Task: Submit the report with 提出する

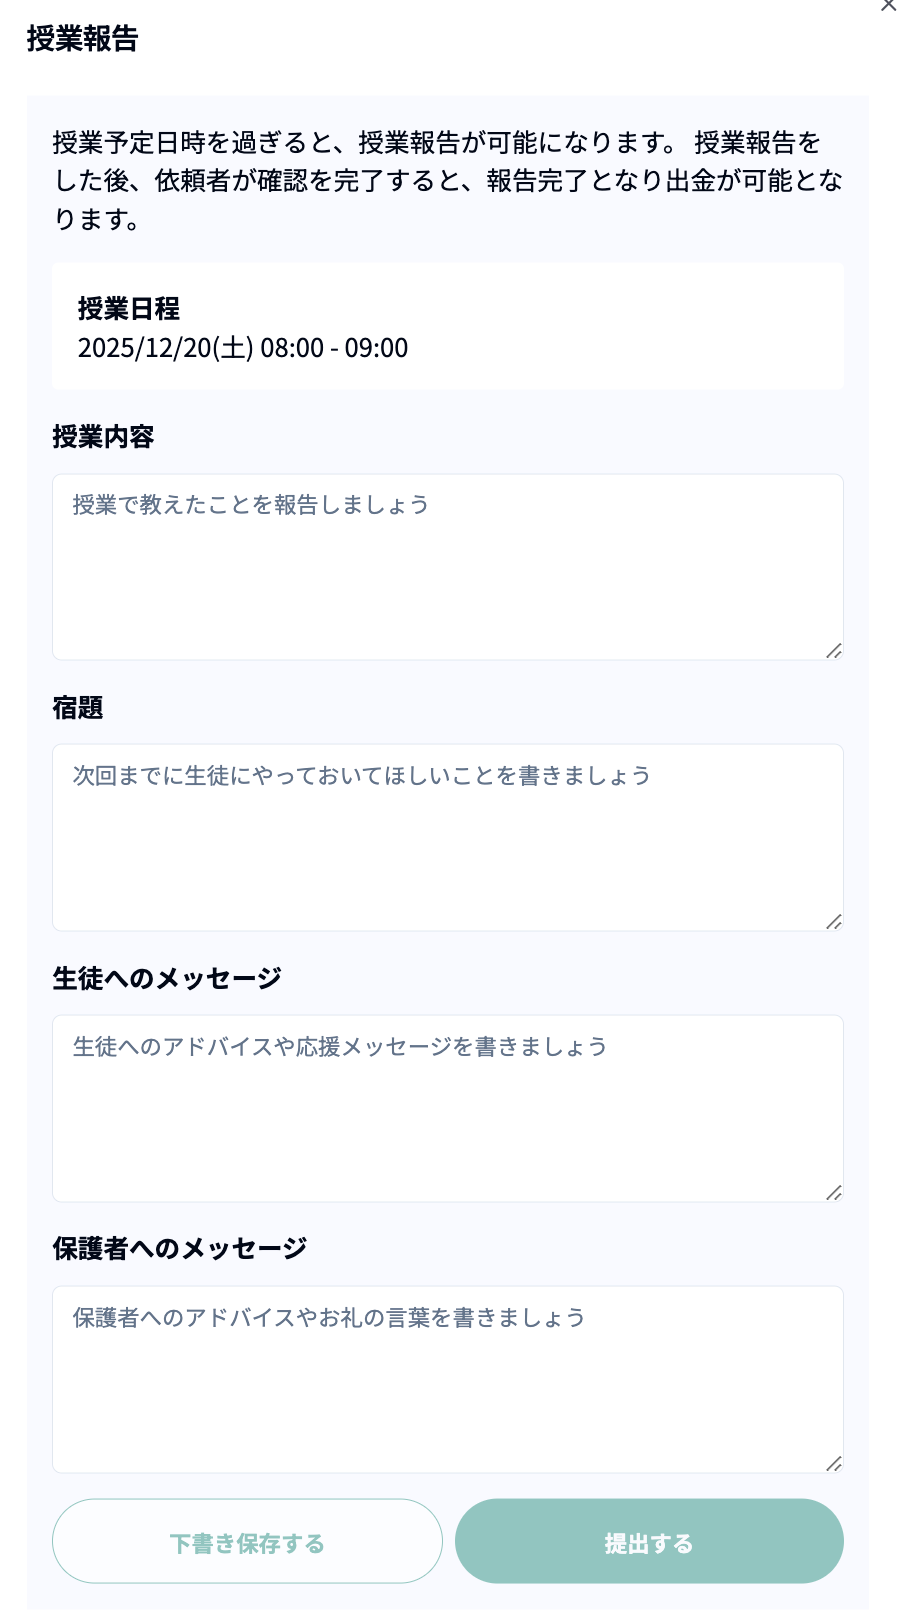Action: (648, 1541)
